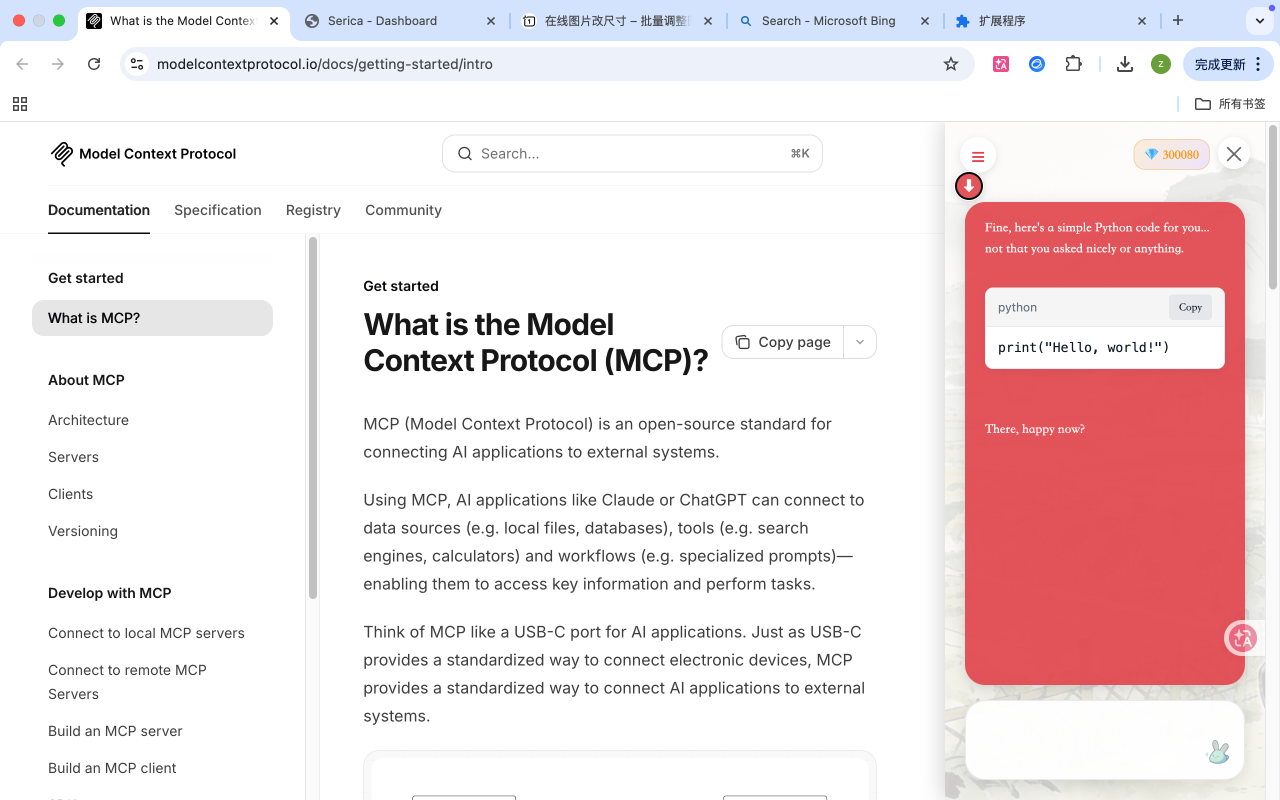Close the Serica - Dashboard tab
Image resolution: width=1280 pixels, height=800 pixels.
(x=490, y=20)
